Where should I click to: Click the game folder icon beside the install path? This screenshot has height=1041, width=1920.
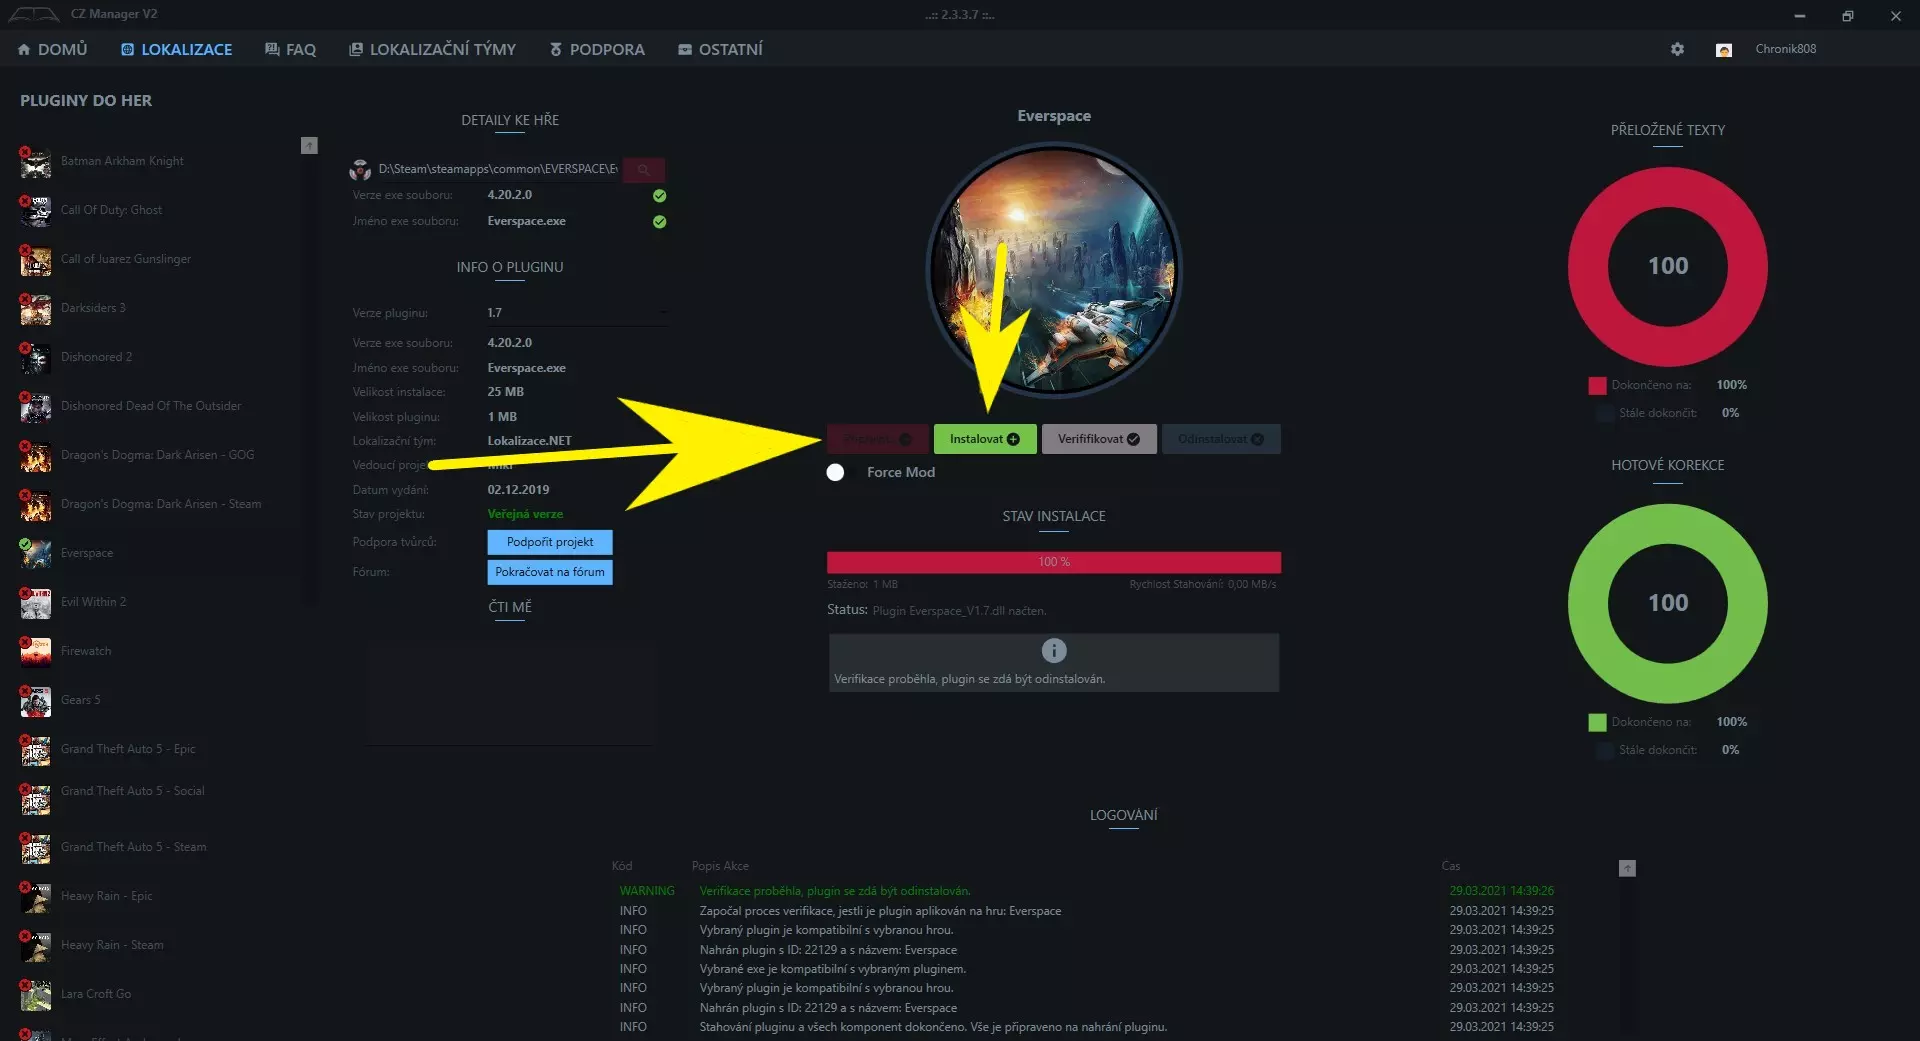click(x=360, y=170)
